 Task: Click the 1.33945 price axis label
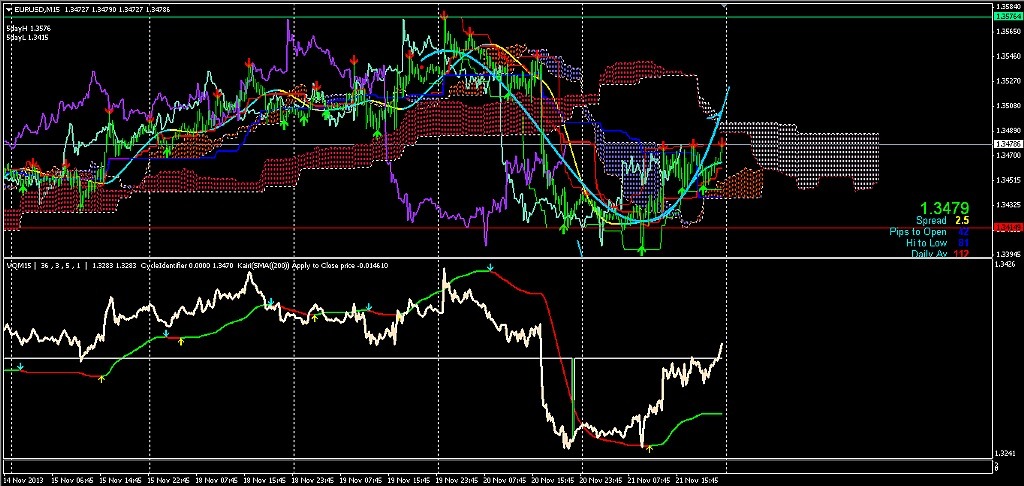[1007, 253]
